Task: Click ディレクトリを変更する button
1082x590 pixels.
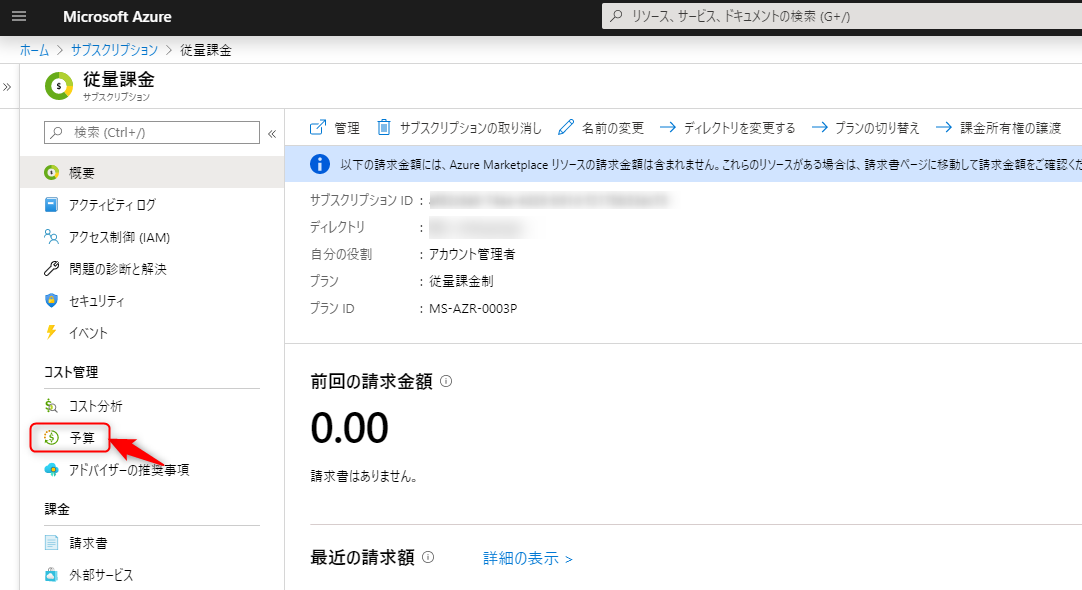Action: (x=727, y=128)
